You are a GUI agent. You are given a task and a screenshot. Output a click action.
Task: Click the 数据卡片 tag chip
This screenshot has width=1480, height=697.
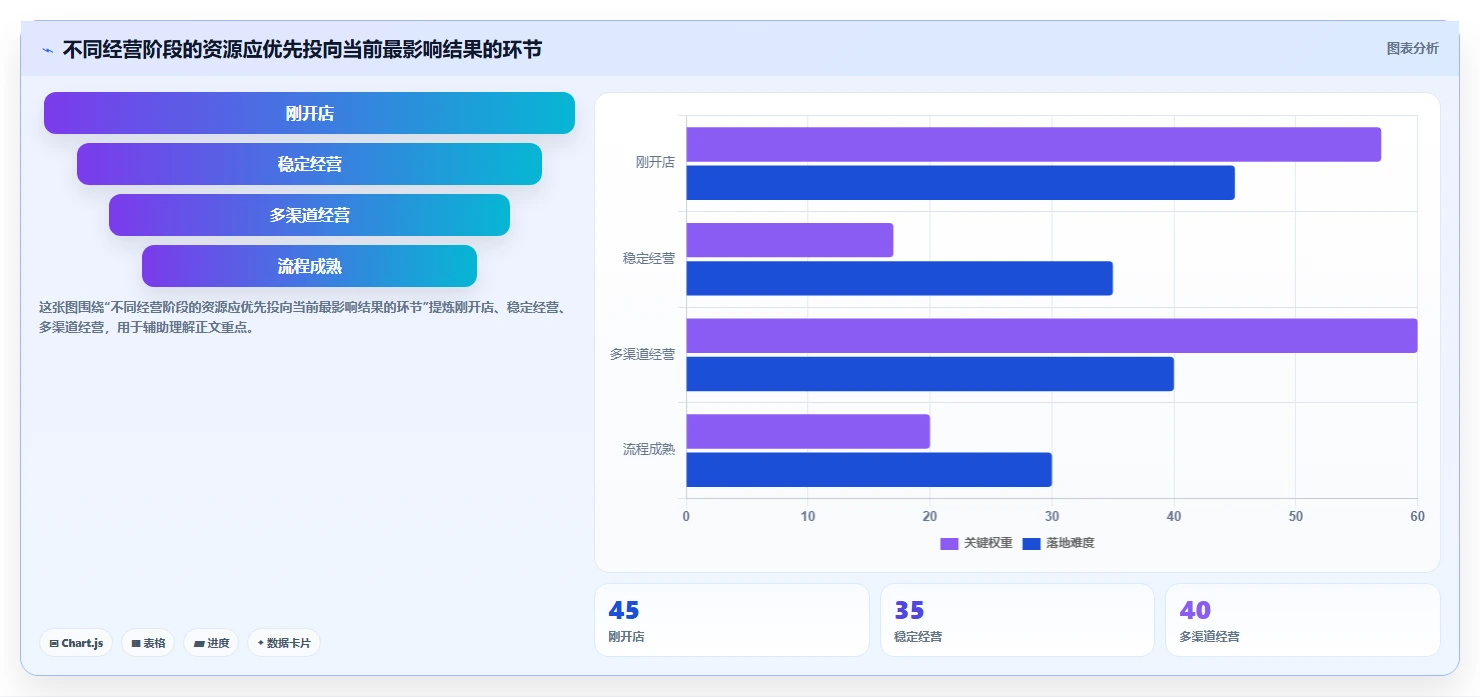coord(284,643)
